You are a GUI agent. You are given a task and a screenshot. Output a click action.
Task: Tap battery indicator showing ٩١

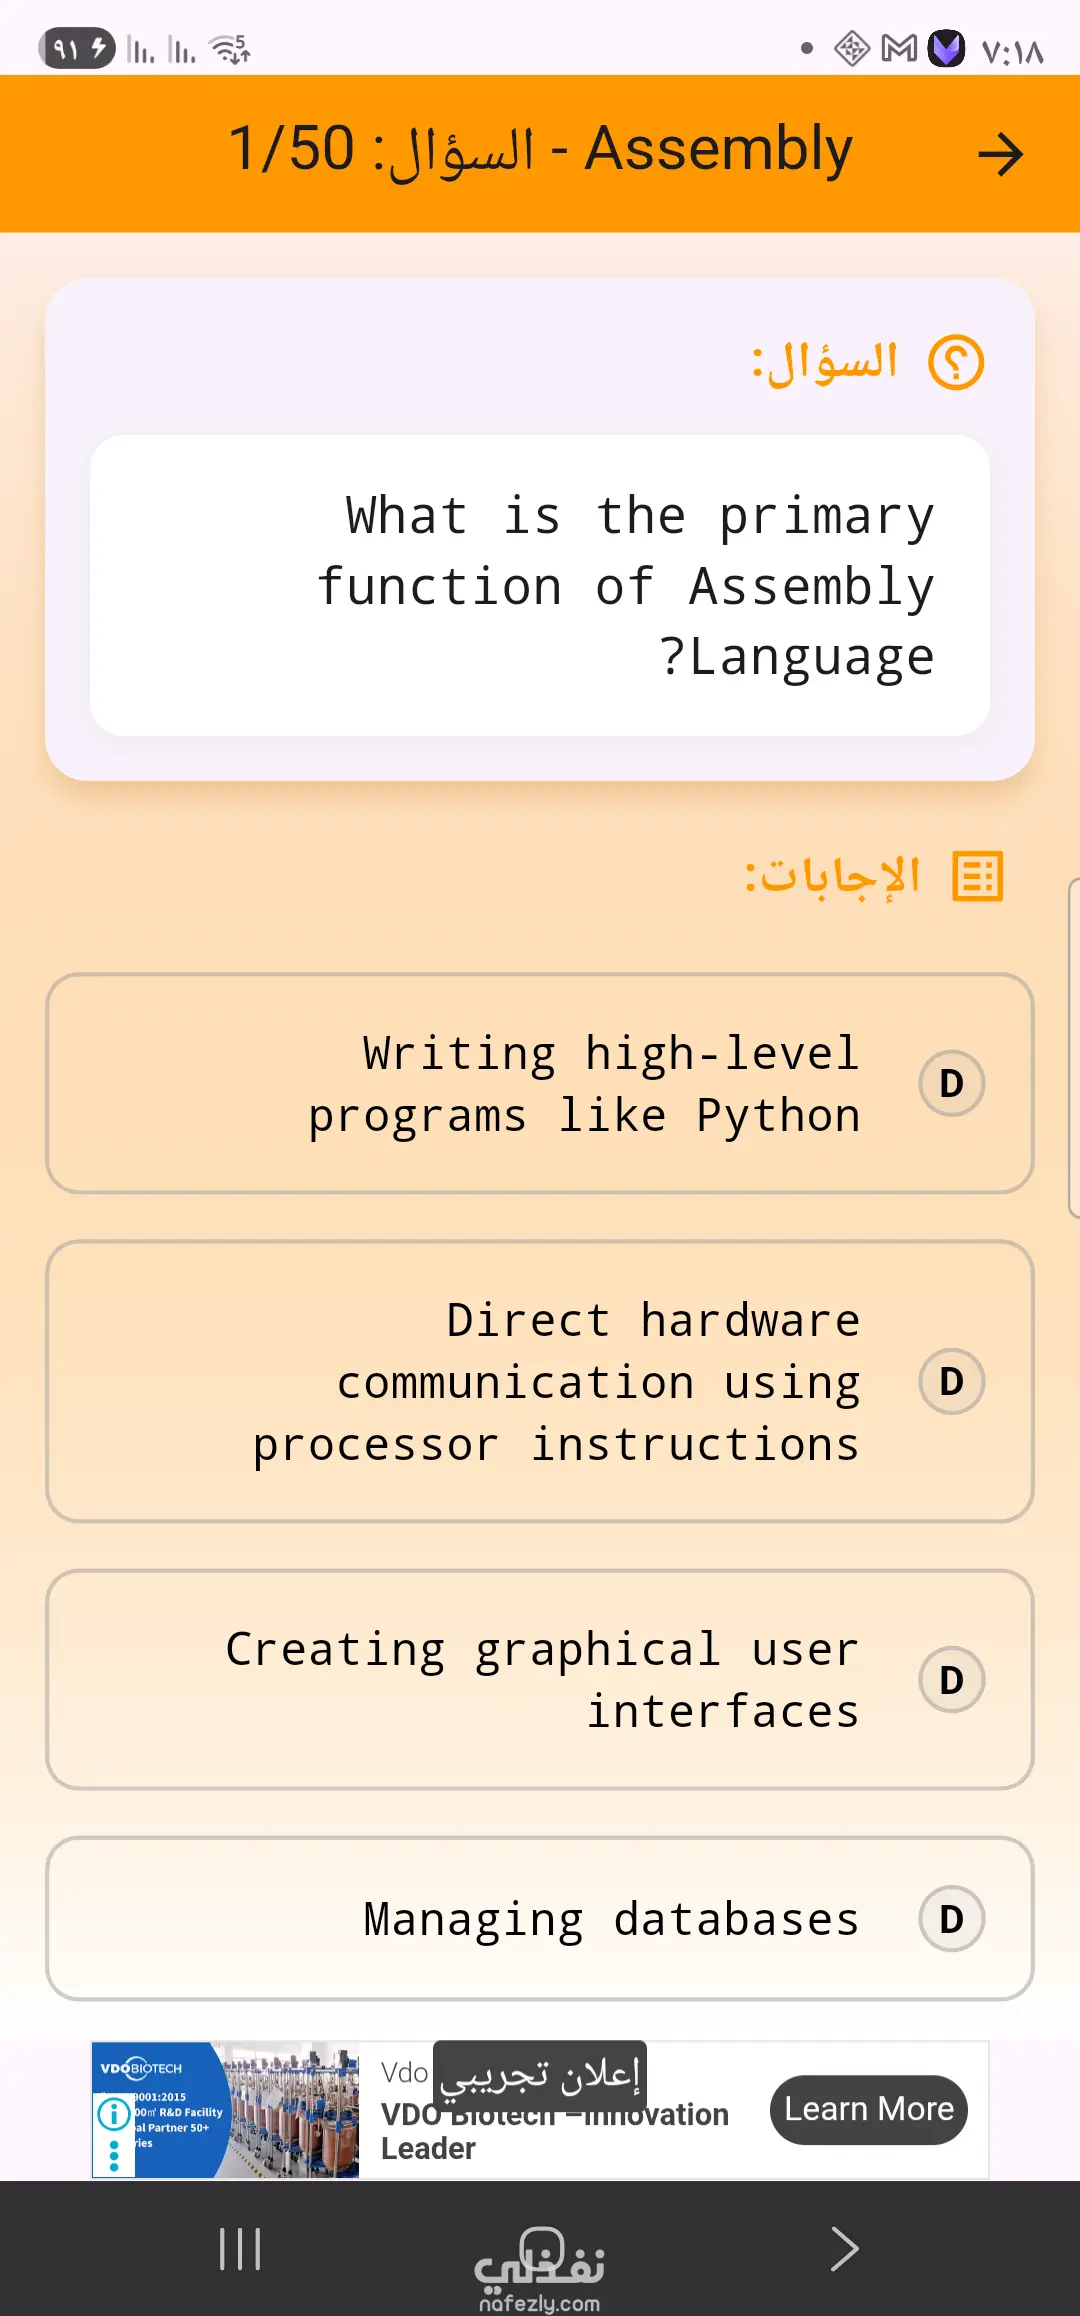pos(76,48)
